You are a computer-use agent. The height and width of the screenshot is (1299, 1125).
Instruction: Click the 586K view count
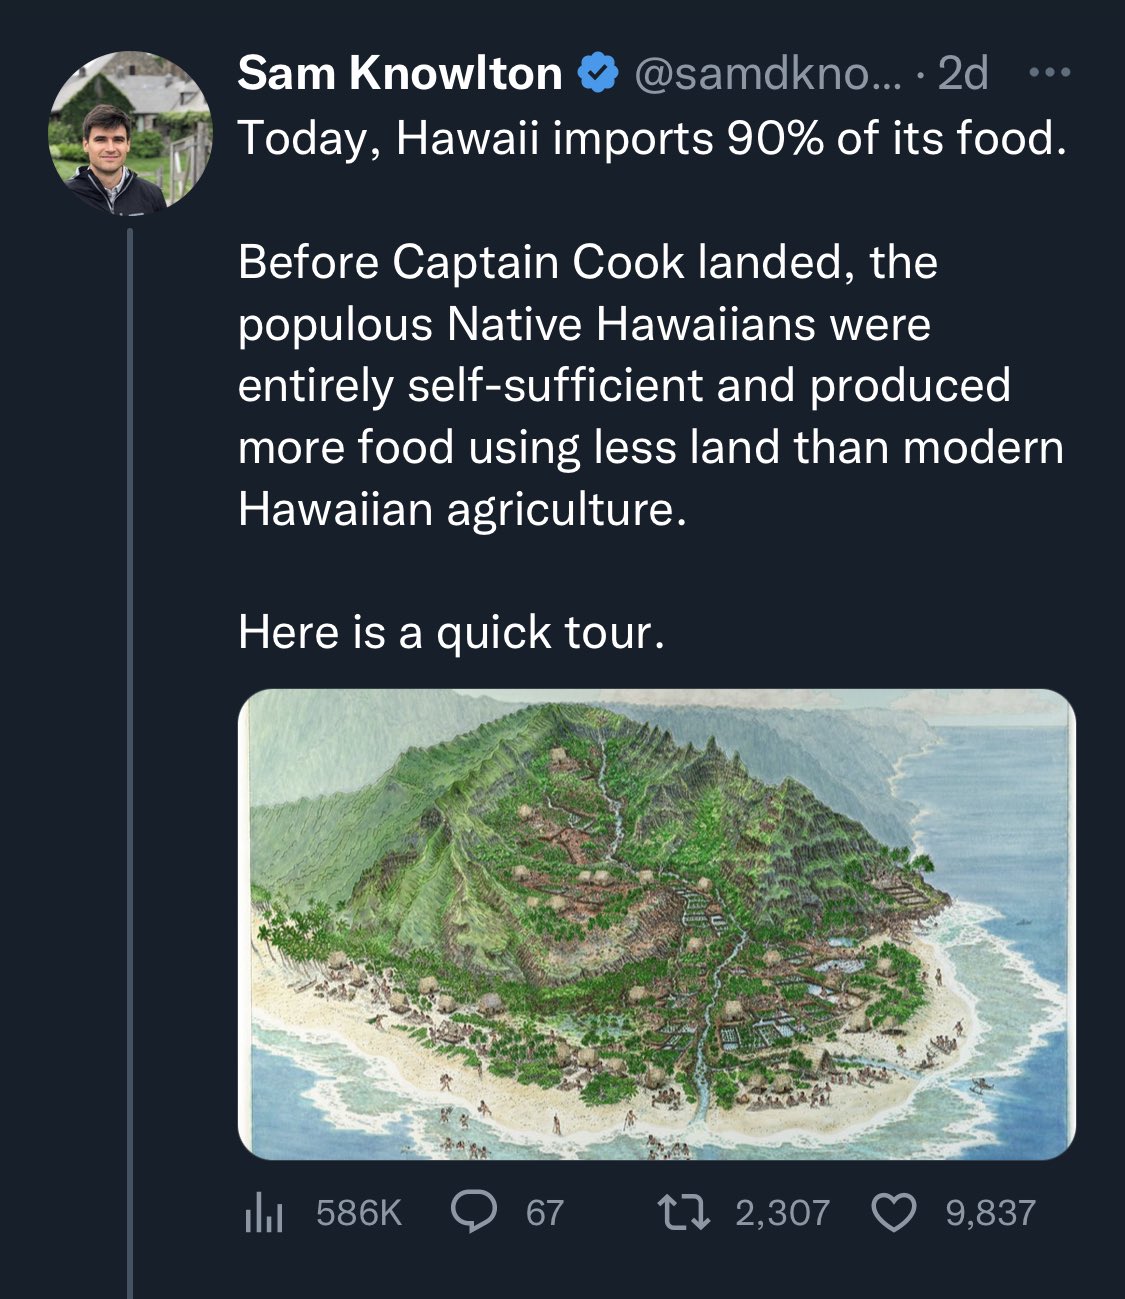click(358, 1213)
